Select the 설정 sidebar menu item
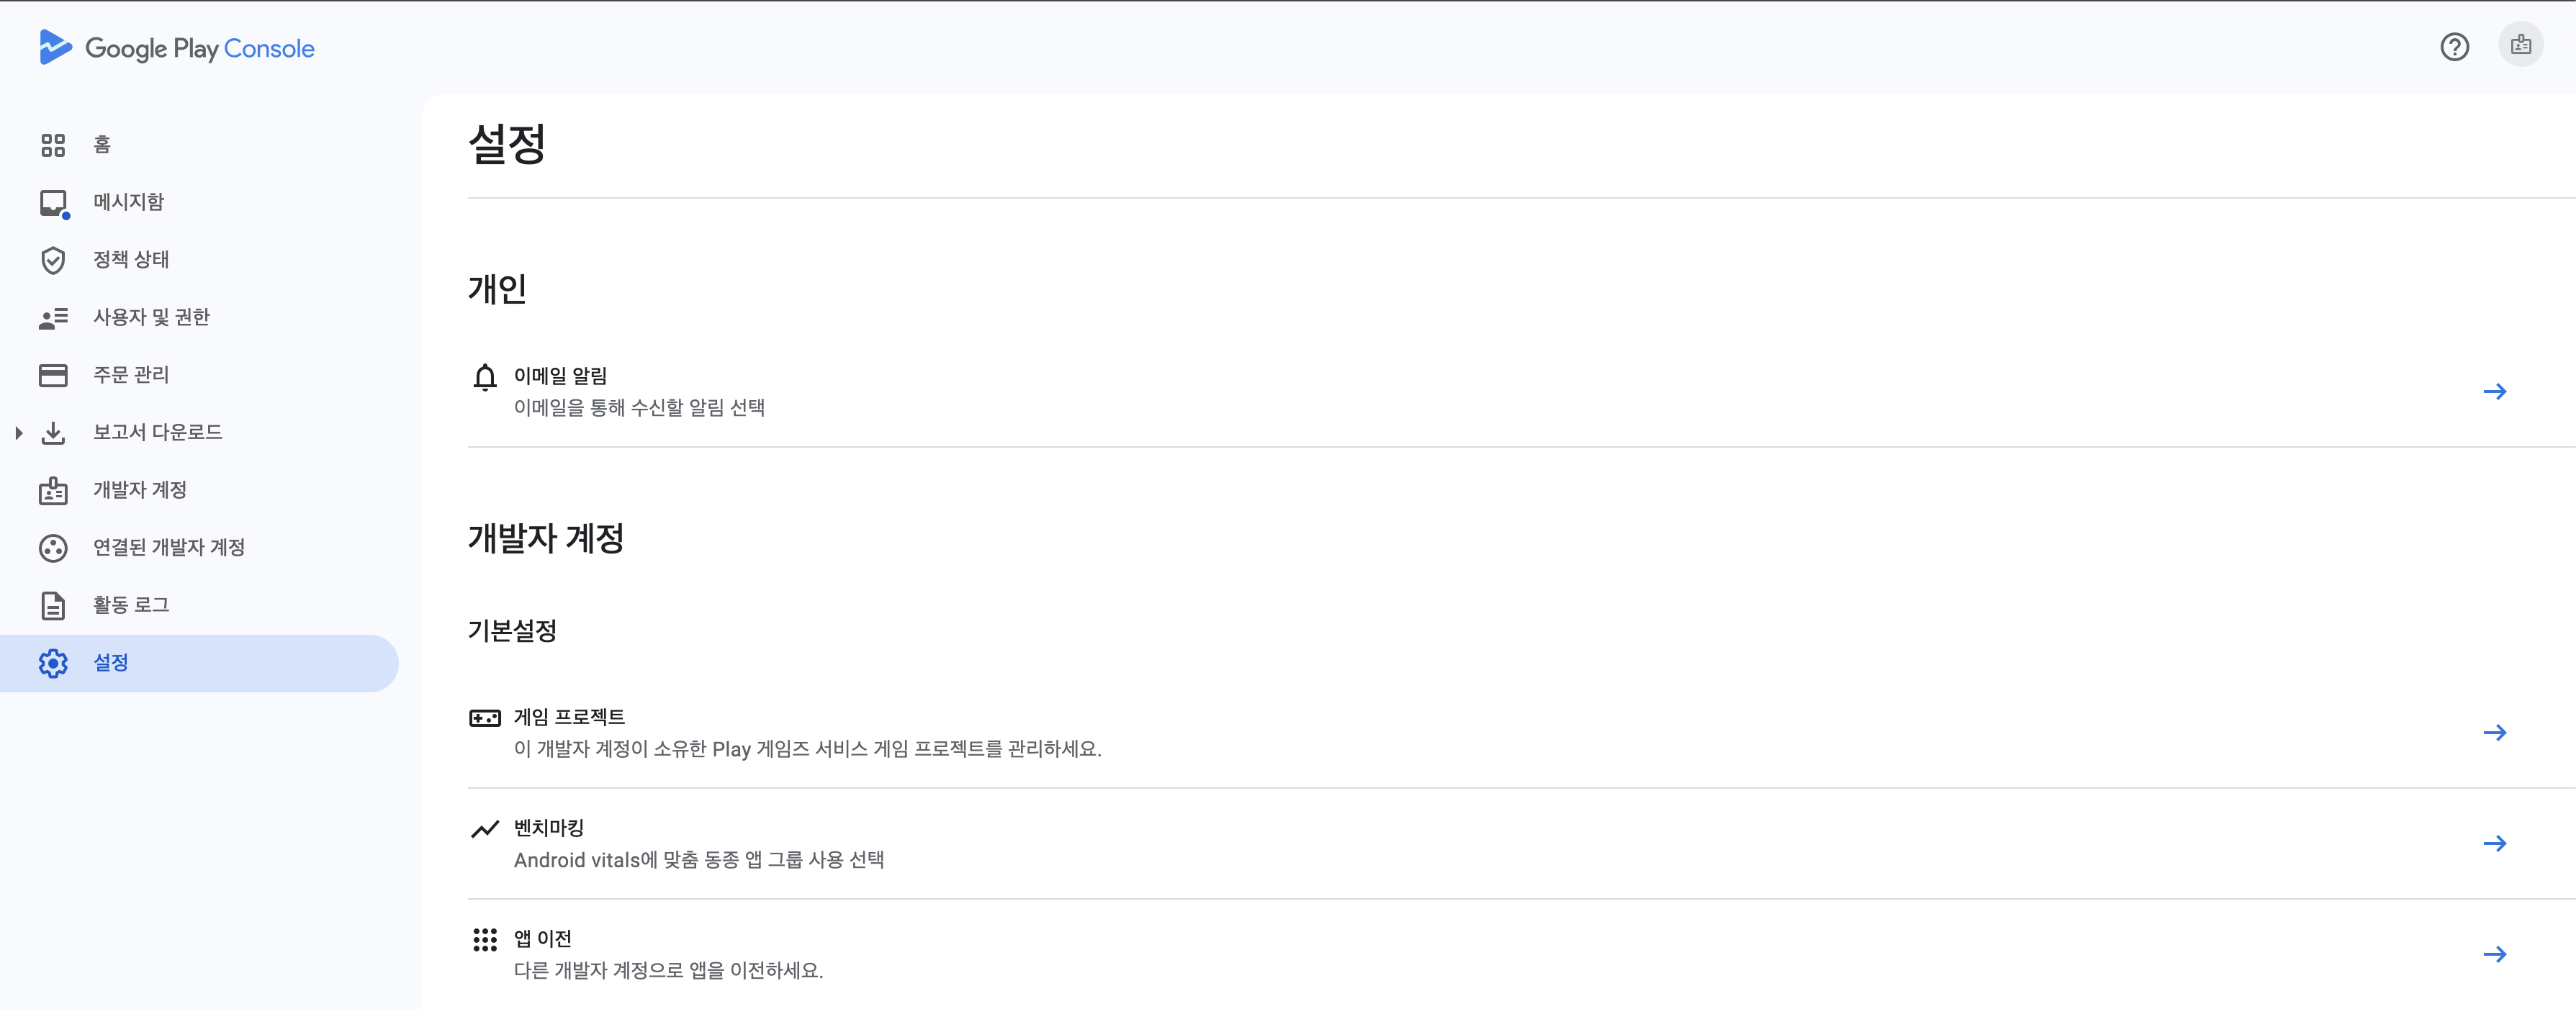This screenshot has width=2576, height=1009. click(110, 663)
